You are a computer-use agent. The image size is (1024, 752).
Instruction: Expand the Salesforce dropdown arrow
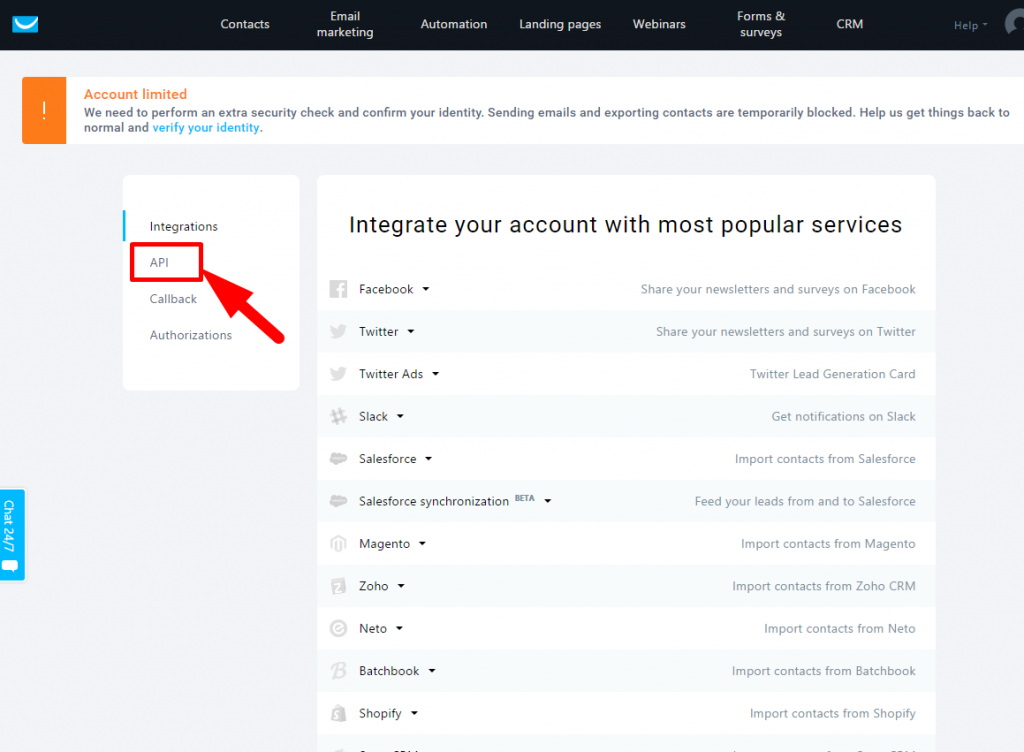point(428,459)
